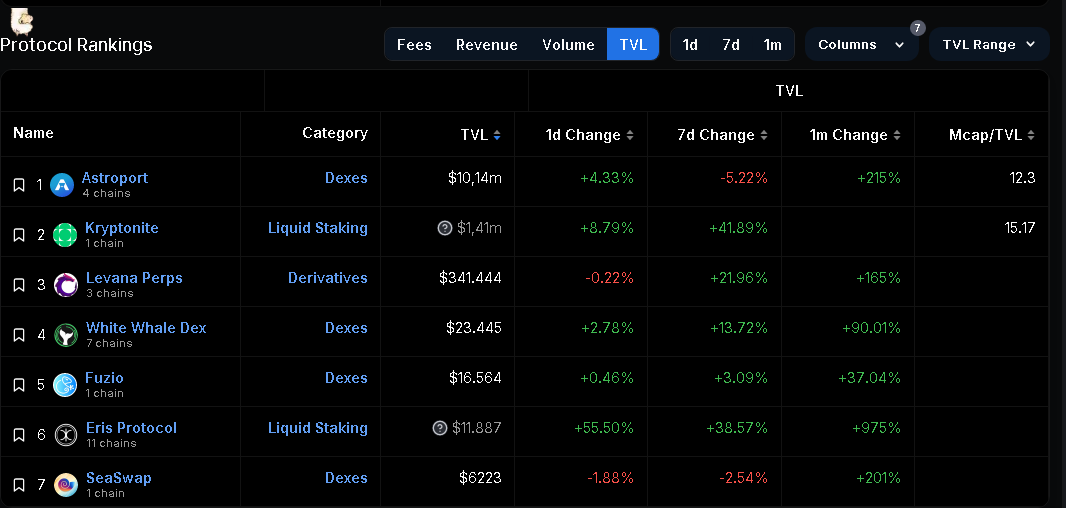The image size is (1066, 508).
Task: Click the +41.89% 7d change value
Action: pyautogui.click(x=738, y=228)
